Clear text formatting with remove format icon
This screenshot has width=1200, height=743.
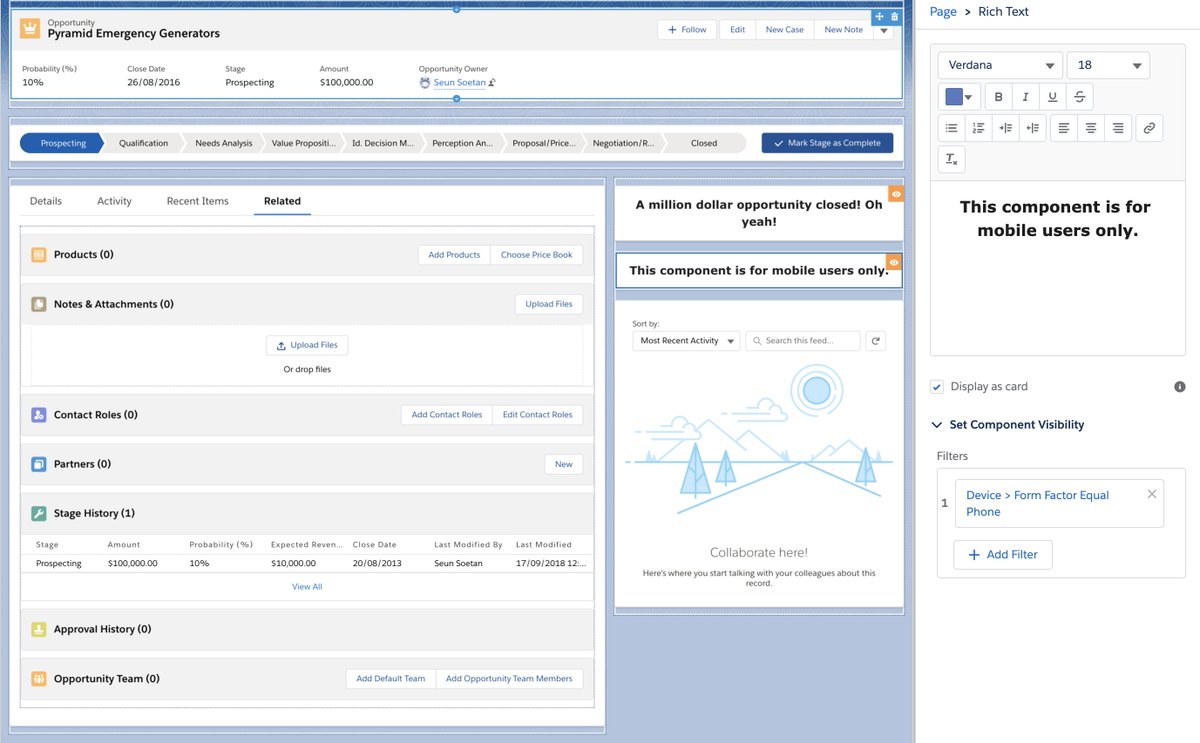click(950, 158)
